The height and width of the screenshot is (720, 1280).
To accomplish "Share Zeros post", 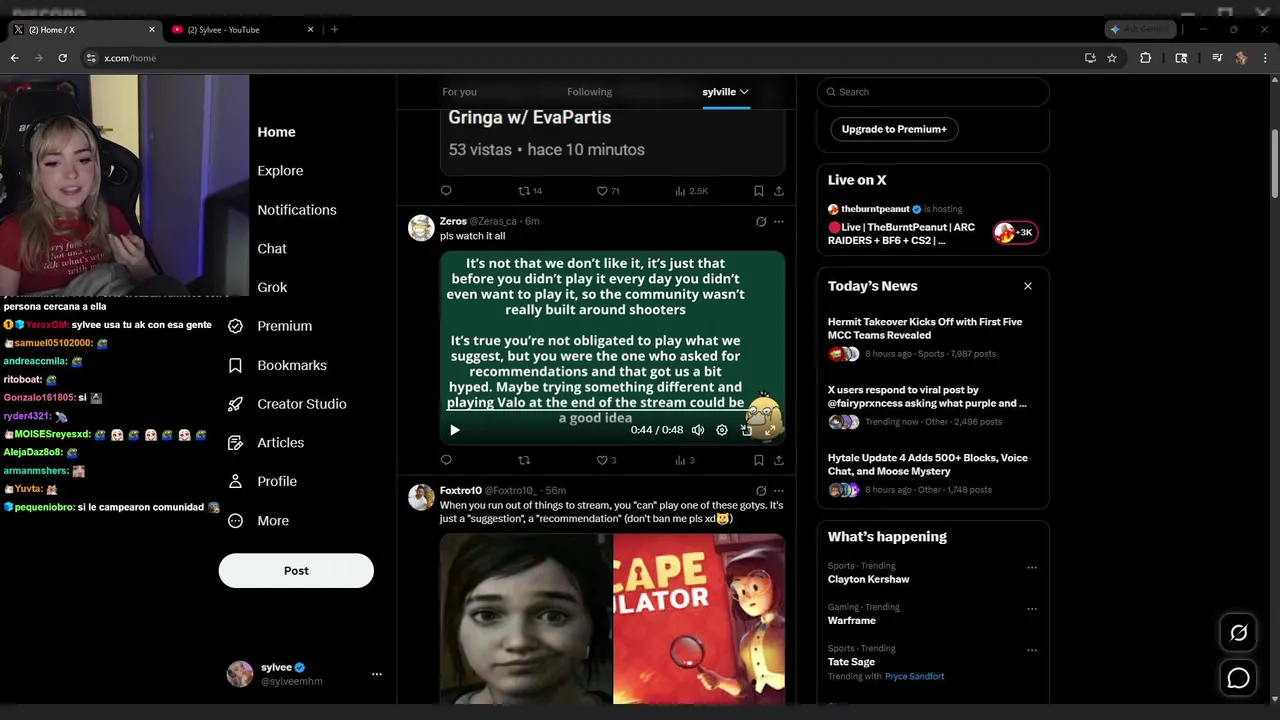I will pos(779,461).
